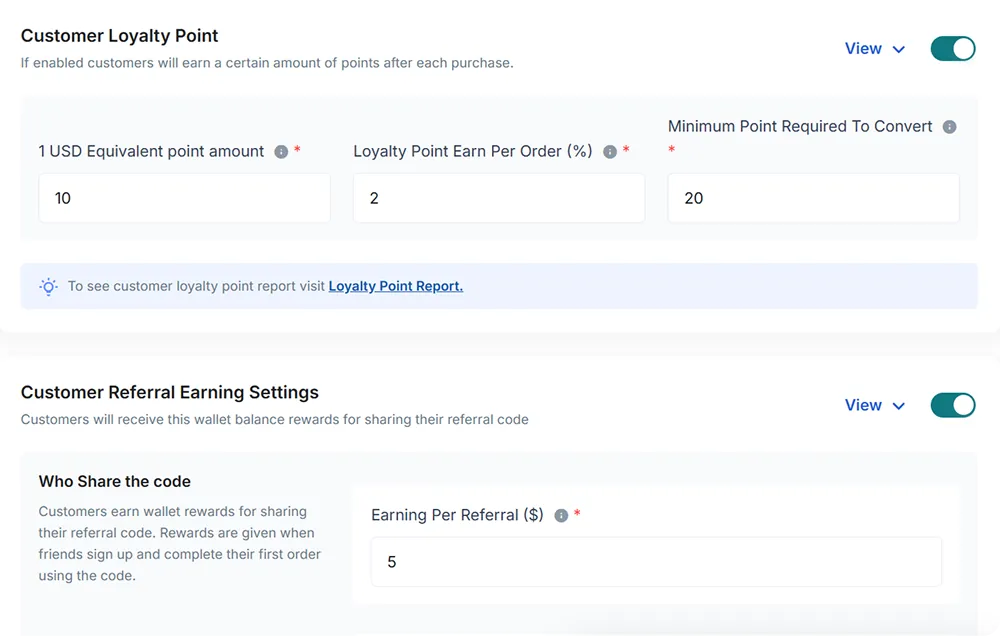Focus the Minimum Point Required To Convert field
Image resolution: width=1000 pixels, height=636 pixels.
[x=813, y=198]
